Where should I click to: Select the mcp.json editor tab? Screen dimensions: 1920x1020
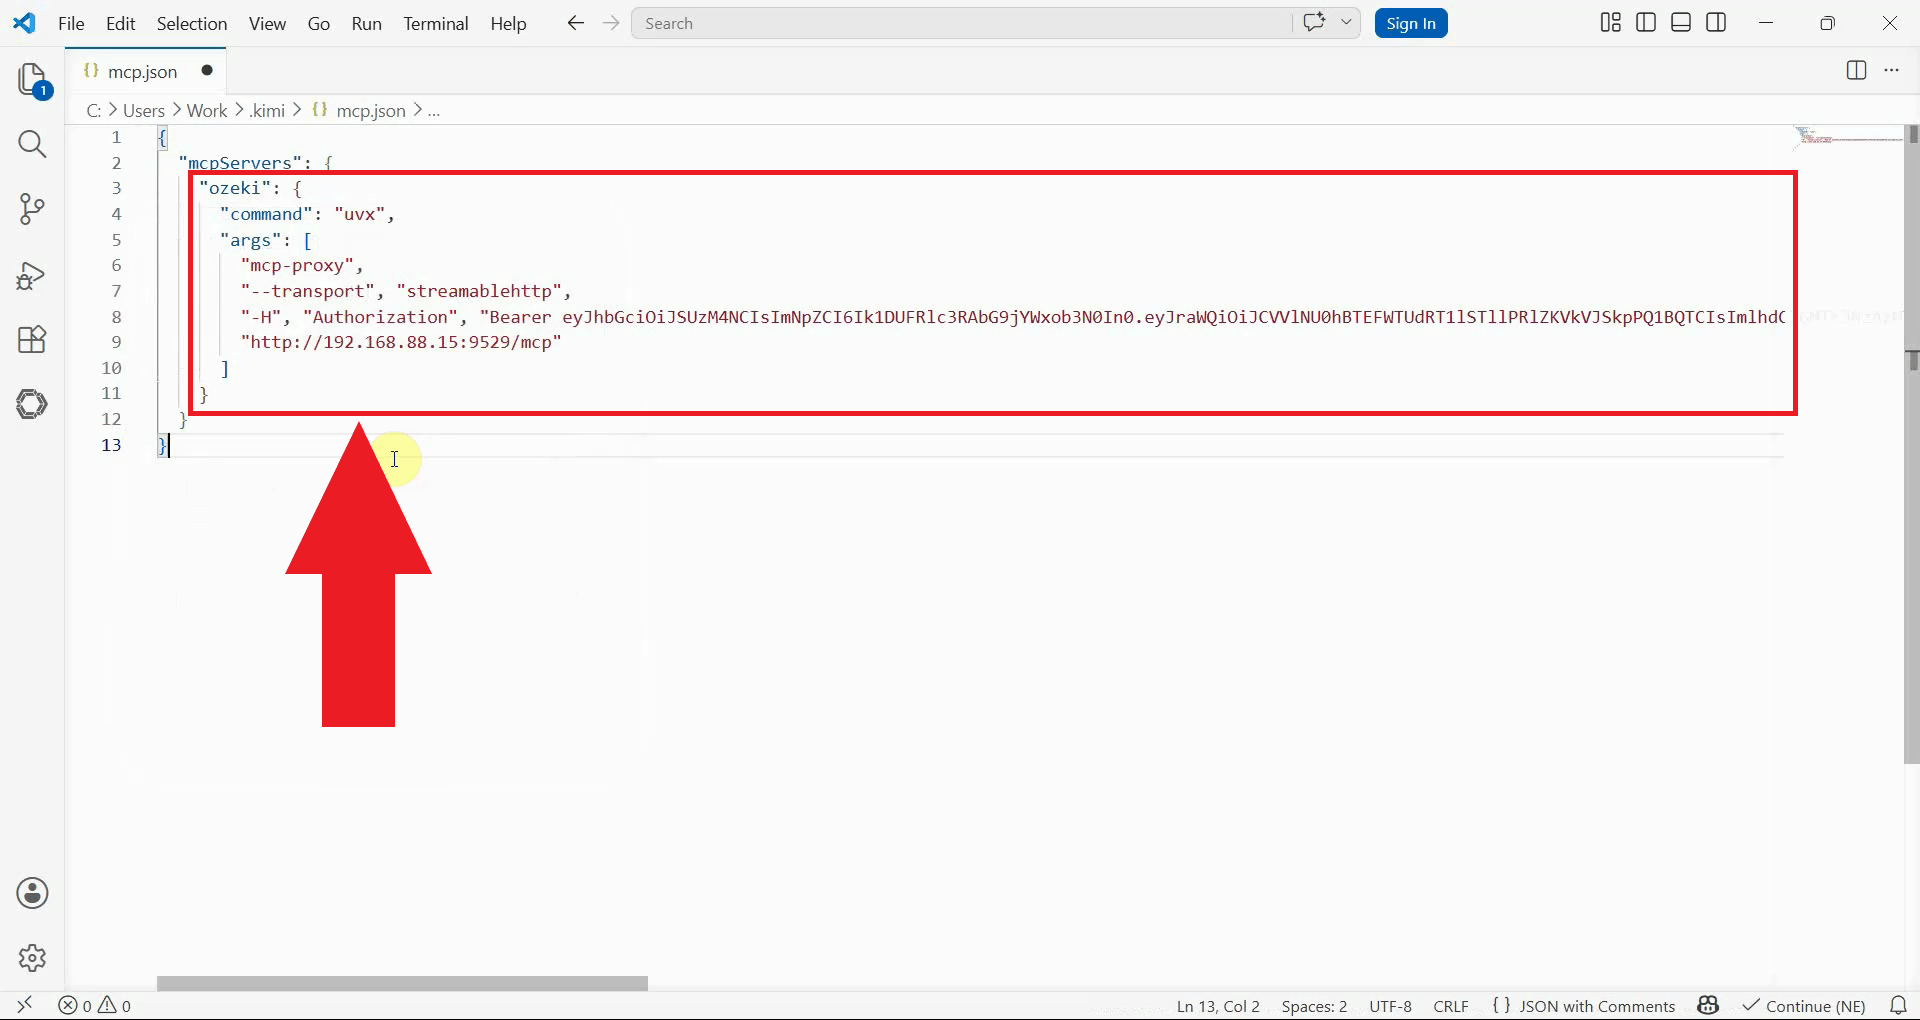(x=143, y=71)
